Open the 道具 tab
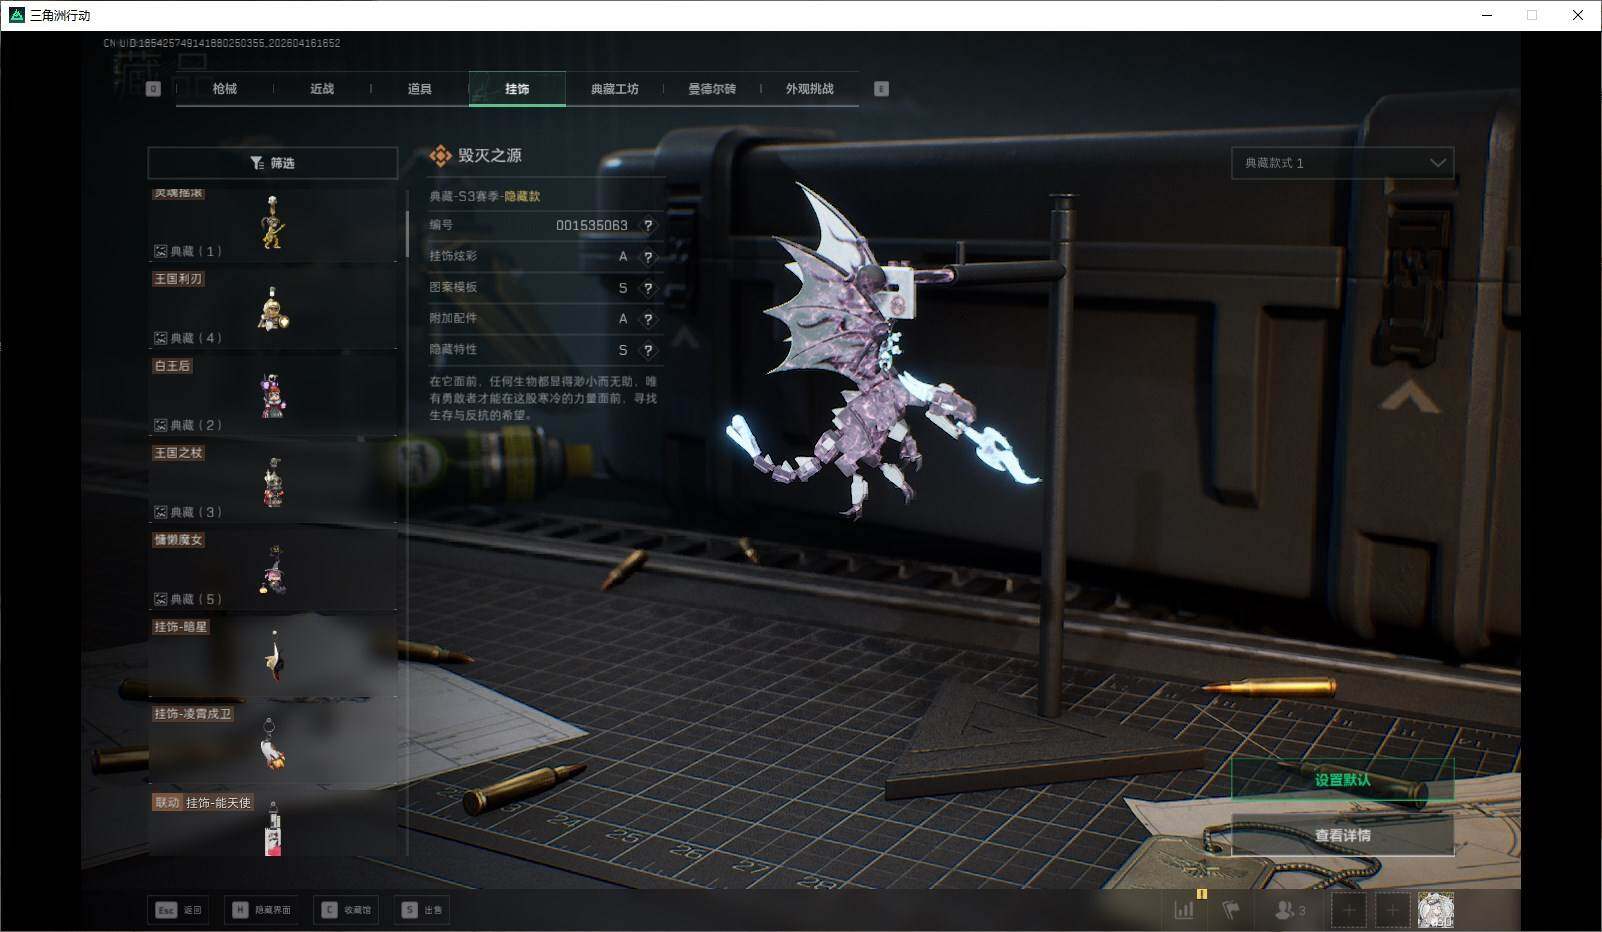This screenshot has height=932, width=1602. coord(419,89)
